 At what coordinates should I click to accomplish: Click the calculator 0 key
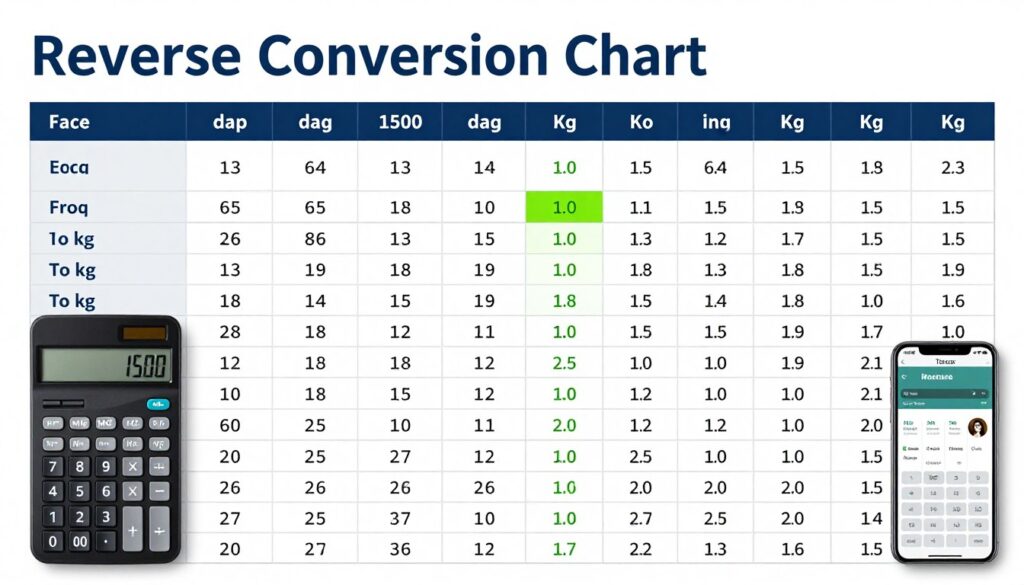[53, 541]
